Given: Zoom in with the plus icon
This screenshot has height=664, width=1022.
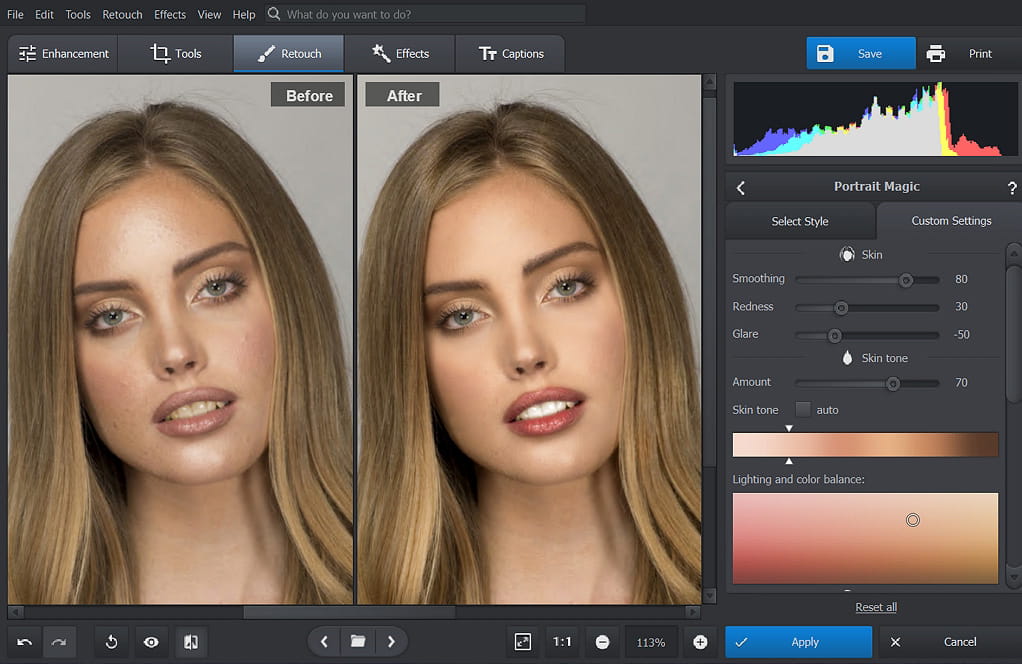Looking at the screenshot, I should pyautogui.click(x=700, y=642).
